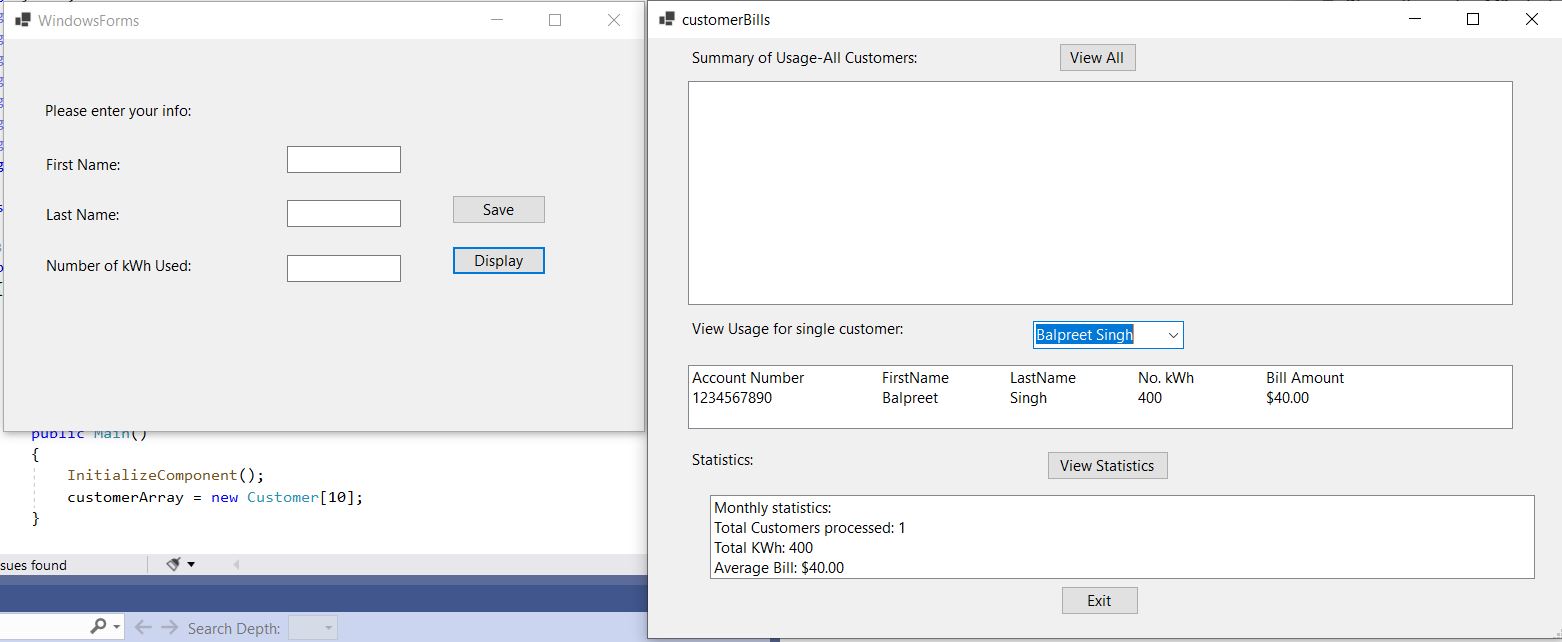Screen dimensions: 1562x642
Task: Click the Exit button
Action: pos(1099,600)
